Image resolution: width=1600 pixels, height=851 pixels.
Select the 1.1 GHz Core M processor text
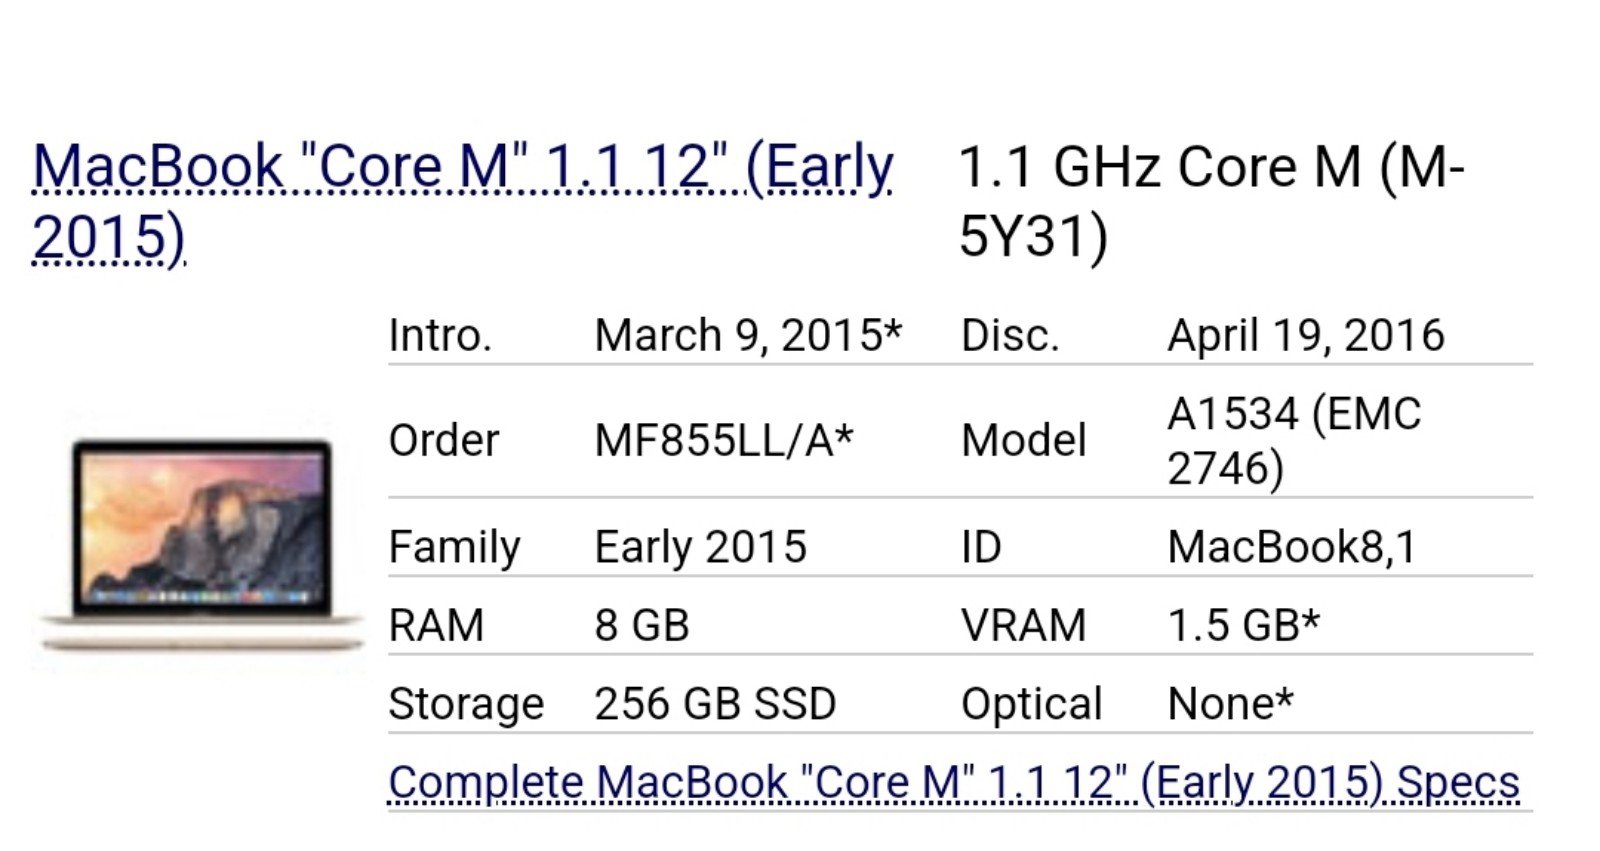pyautogui.click(x=1211, y=201)
